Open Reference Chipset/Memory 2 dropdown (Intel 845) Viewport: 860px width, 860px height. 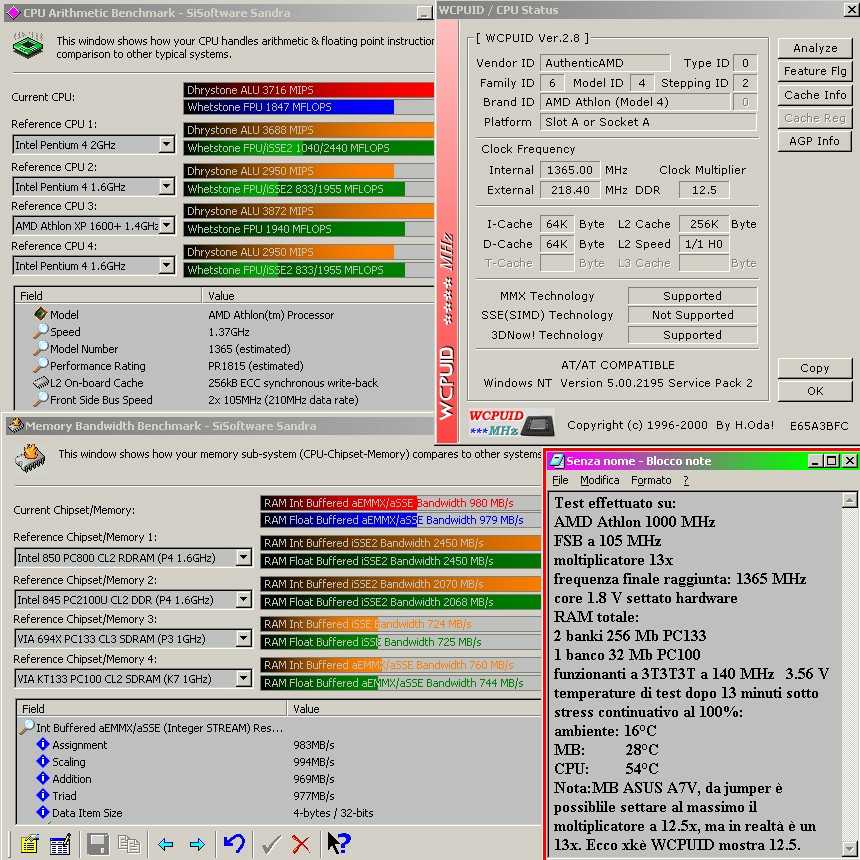[x=244, y=599]
